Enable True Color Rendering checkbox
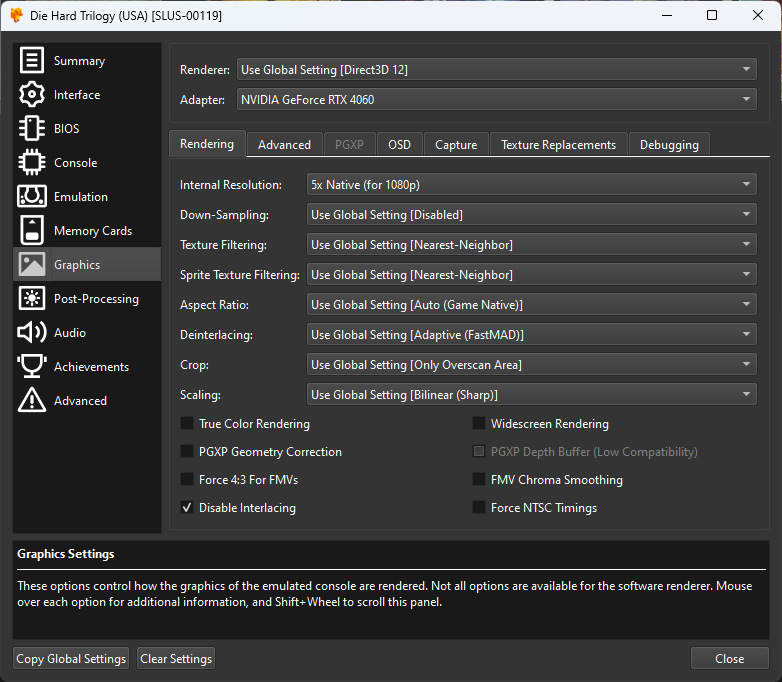This screenshot has width=782, height=682. [187, 424]
